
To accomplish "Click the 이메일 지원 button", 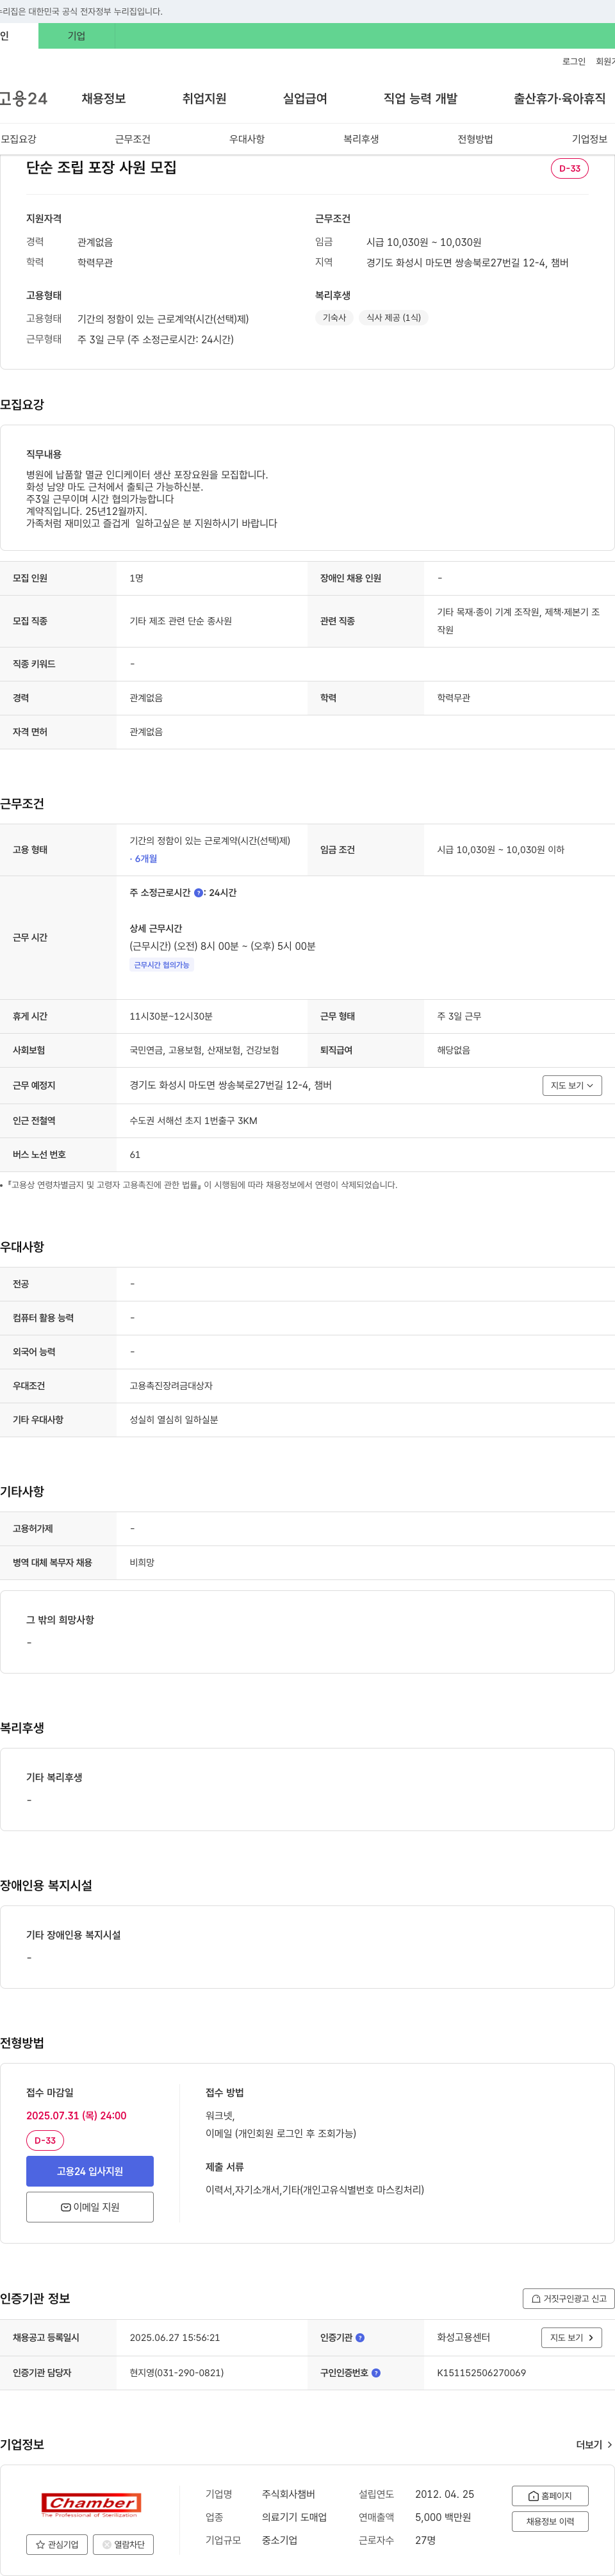I will pyautogui.click(x=90, y=2207).
